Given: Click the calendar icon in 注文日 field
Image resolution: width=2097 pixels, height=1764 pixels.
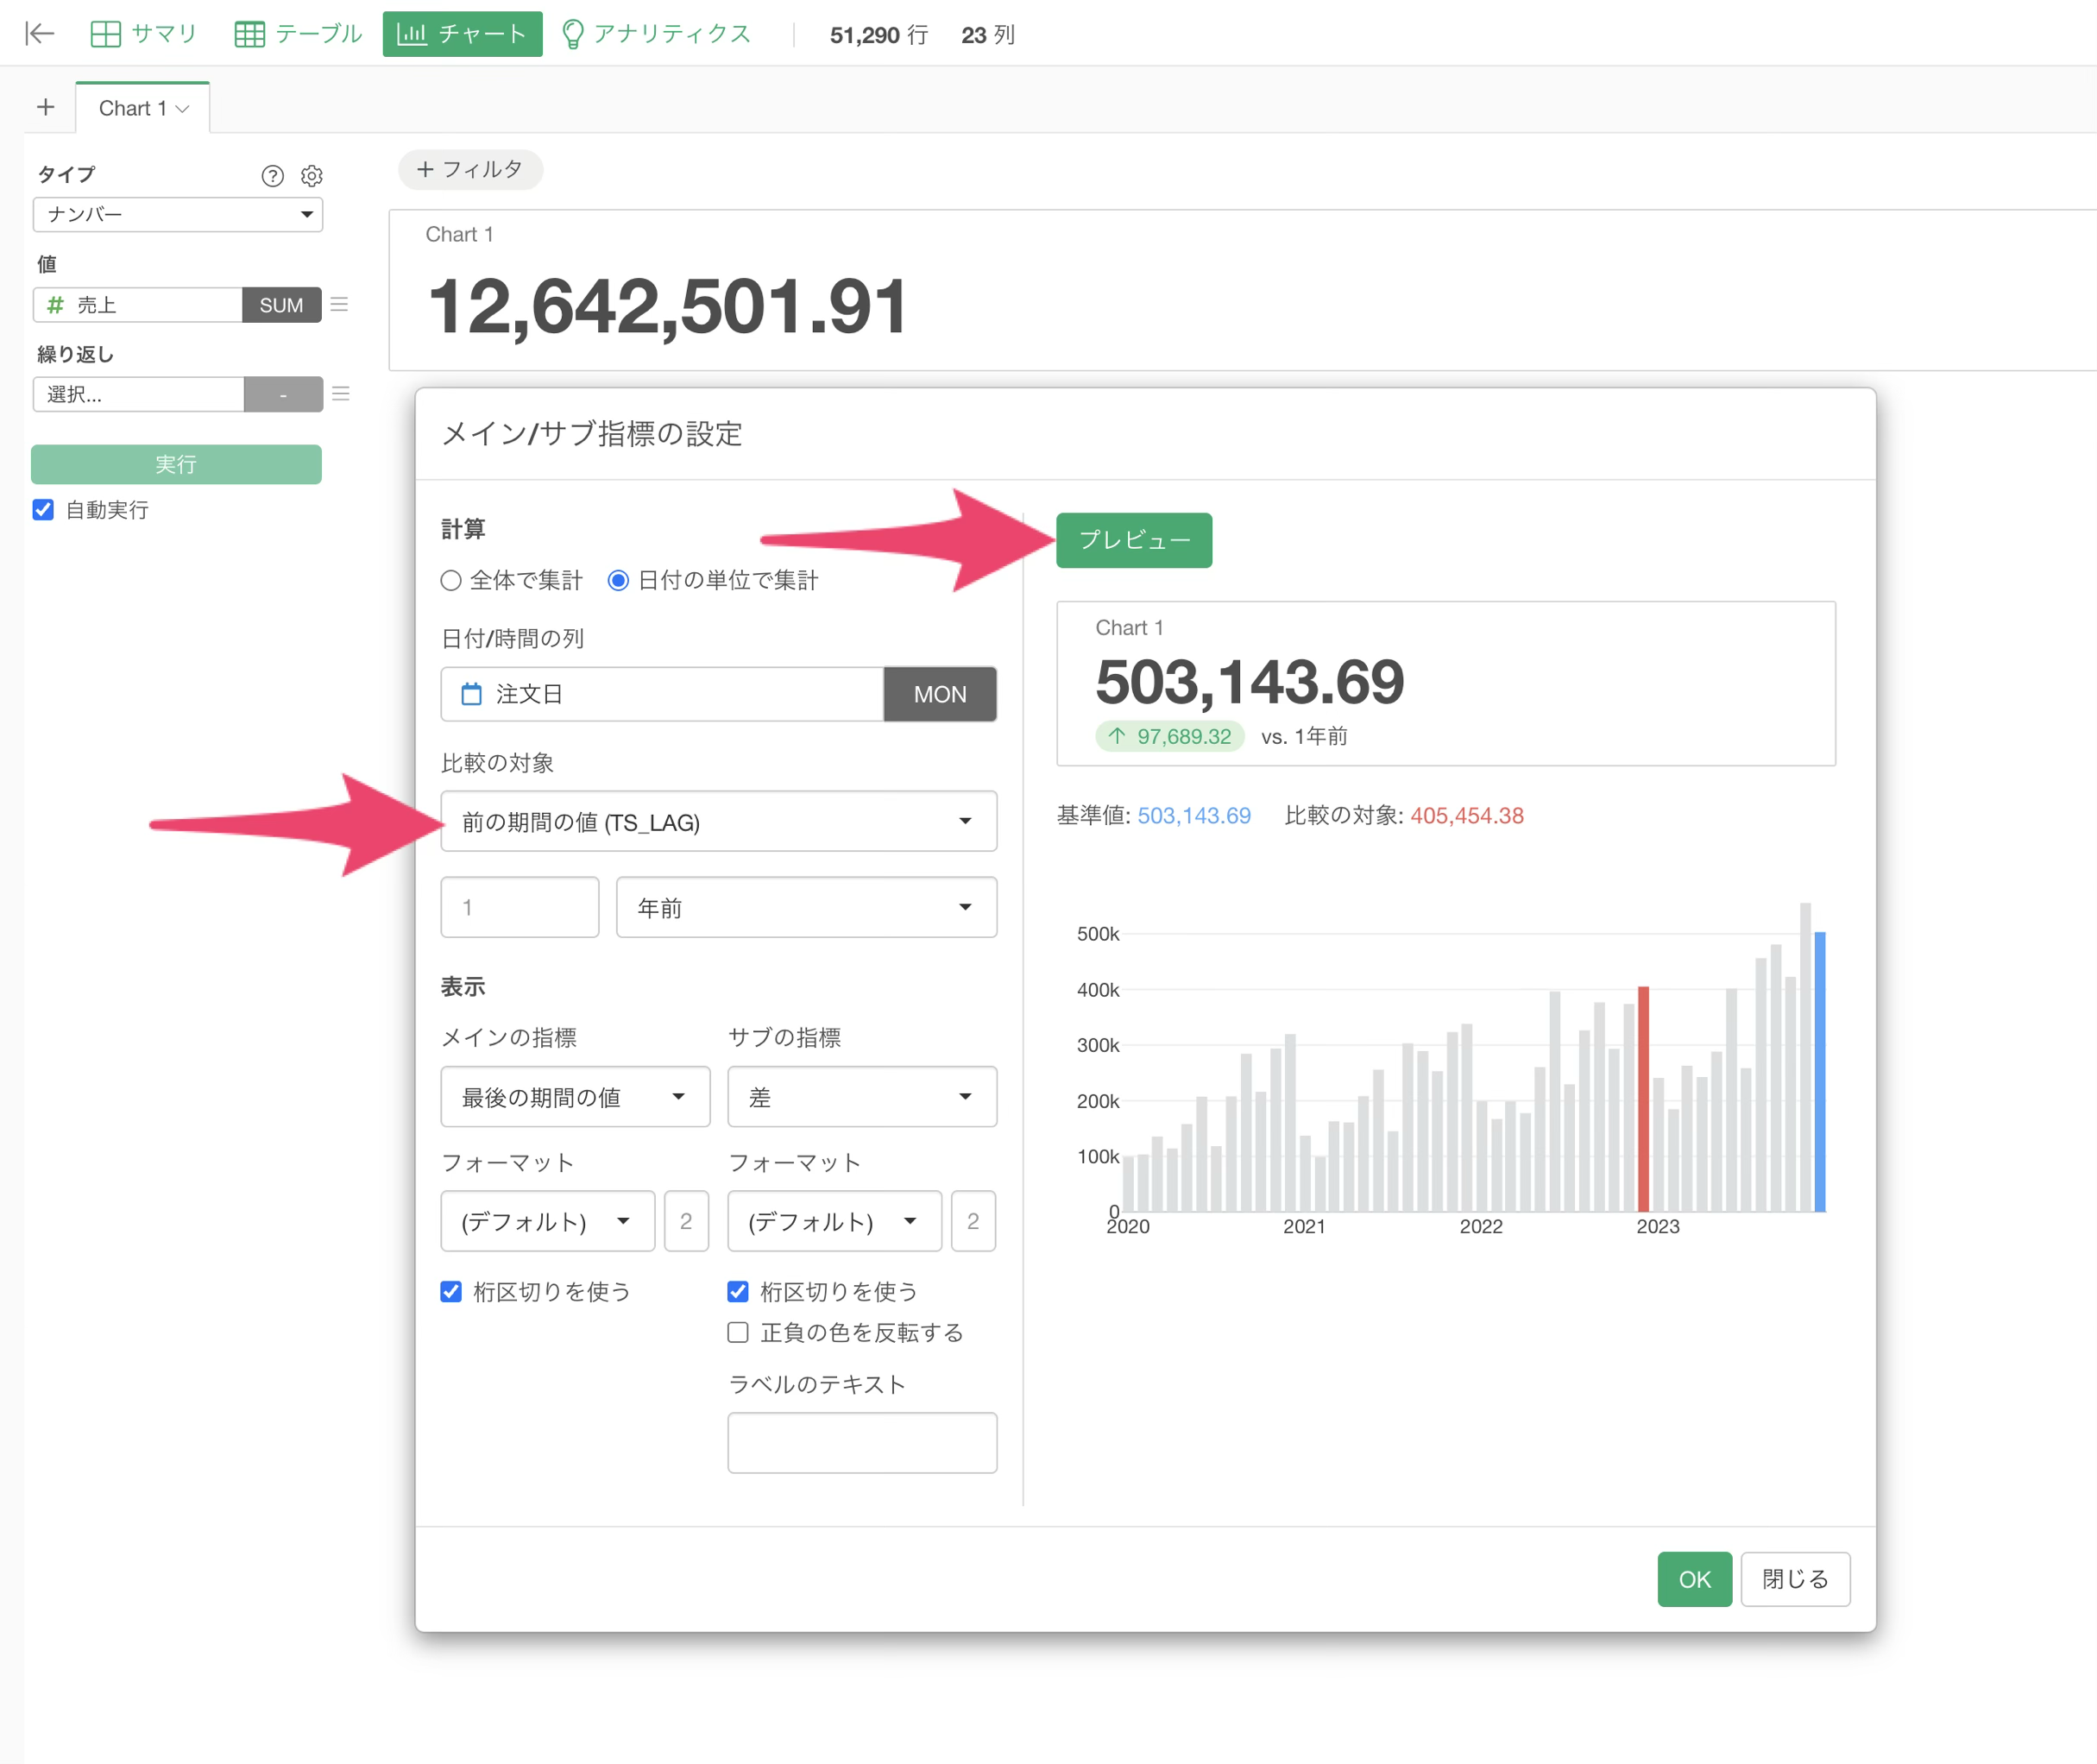Looking at the screenshot, I should coord(471,694).
